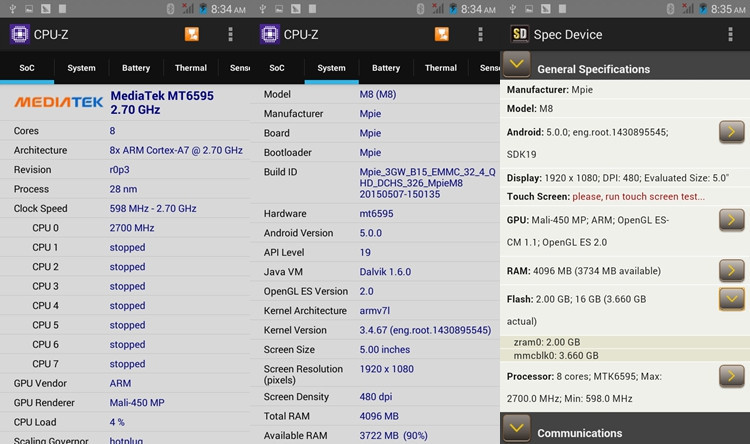This screenshot has width=750, height=444.
Task: Open the GPU Mali-450 MP details arrow
Action: pos(731,220)
